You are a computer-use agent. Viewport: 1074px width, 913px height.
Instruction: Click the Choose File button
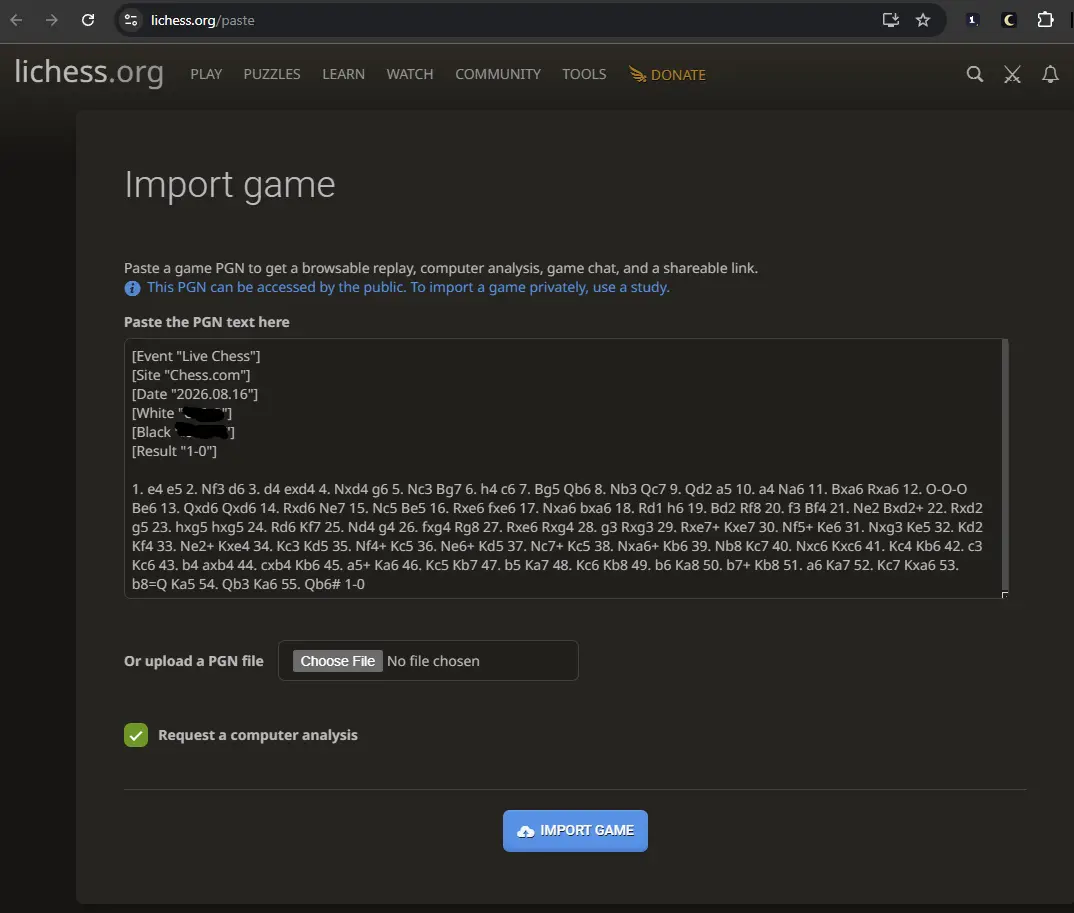338,661
